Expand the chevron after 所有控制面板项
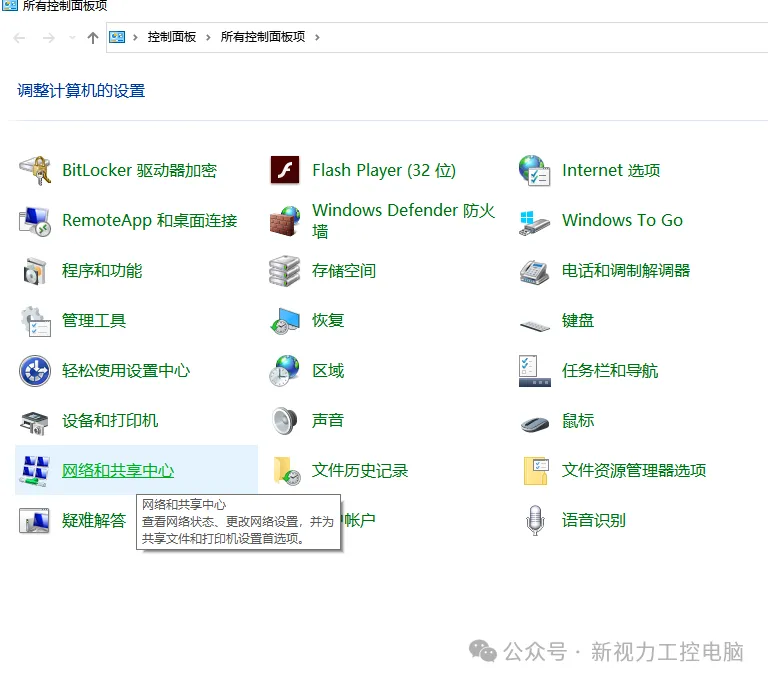Screen dimensions: 768x682 [x=317, y=37]
